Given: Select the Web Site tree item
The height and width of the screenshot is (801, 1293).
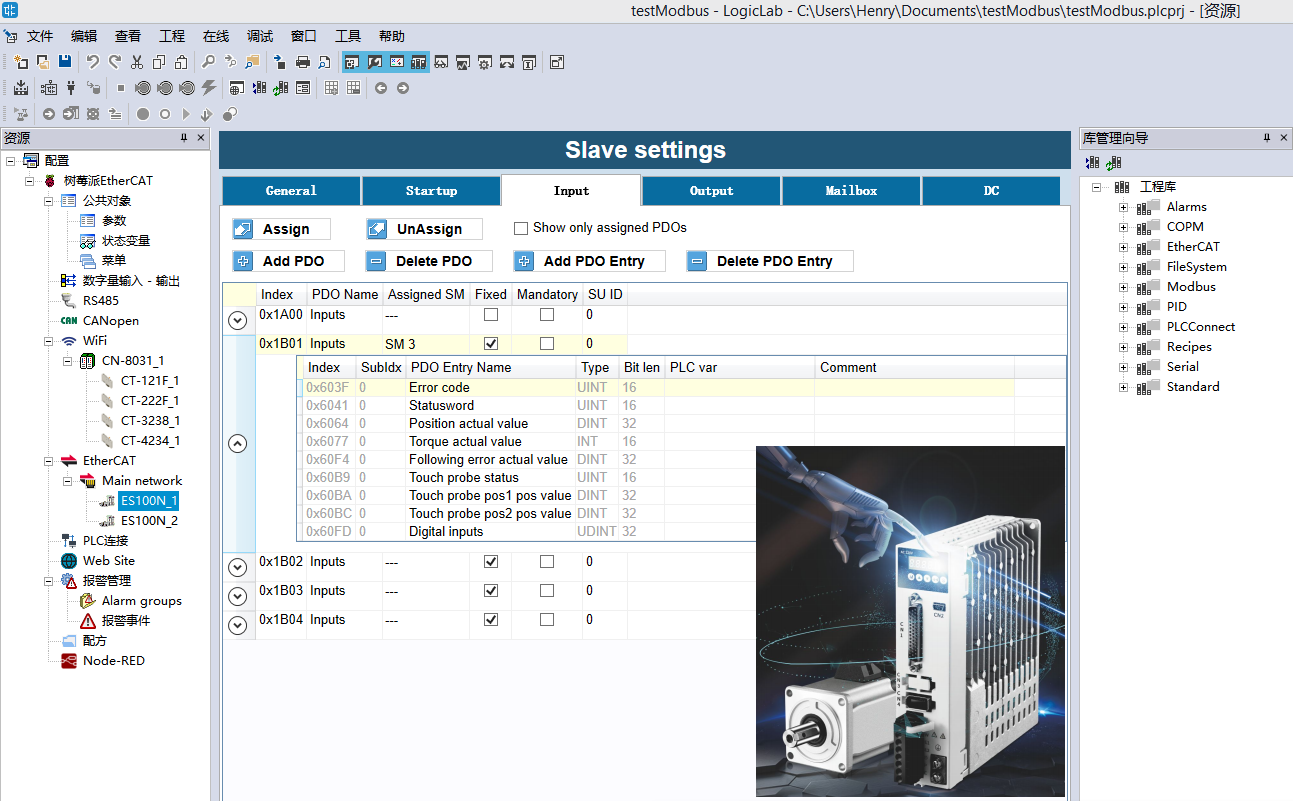Looking at the screenshot, I should pyautogui.click(x=109, y=561).
